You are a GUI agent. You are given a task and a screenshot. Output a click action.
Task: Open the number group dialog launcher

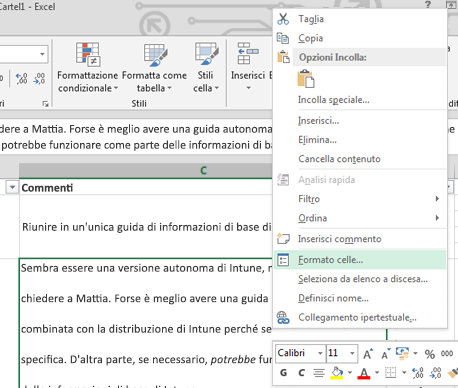coord(45,104)
